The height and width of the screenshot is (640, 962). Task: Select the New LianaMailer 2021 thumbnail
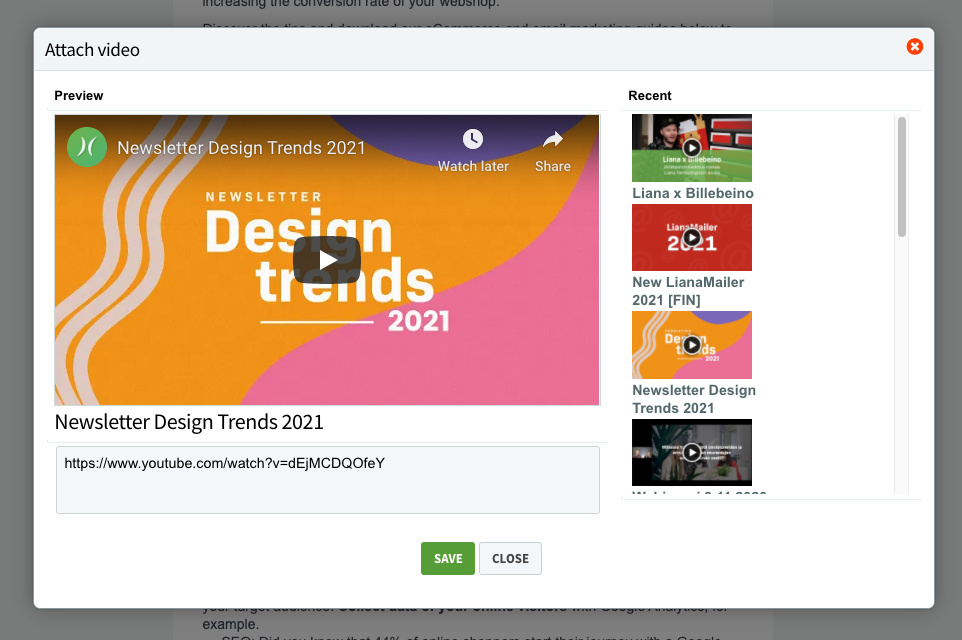point(692,237)
